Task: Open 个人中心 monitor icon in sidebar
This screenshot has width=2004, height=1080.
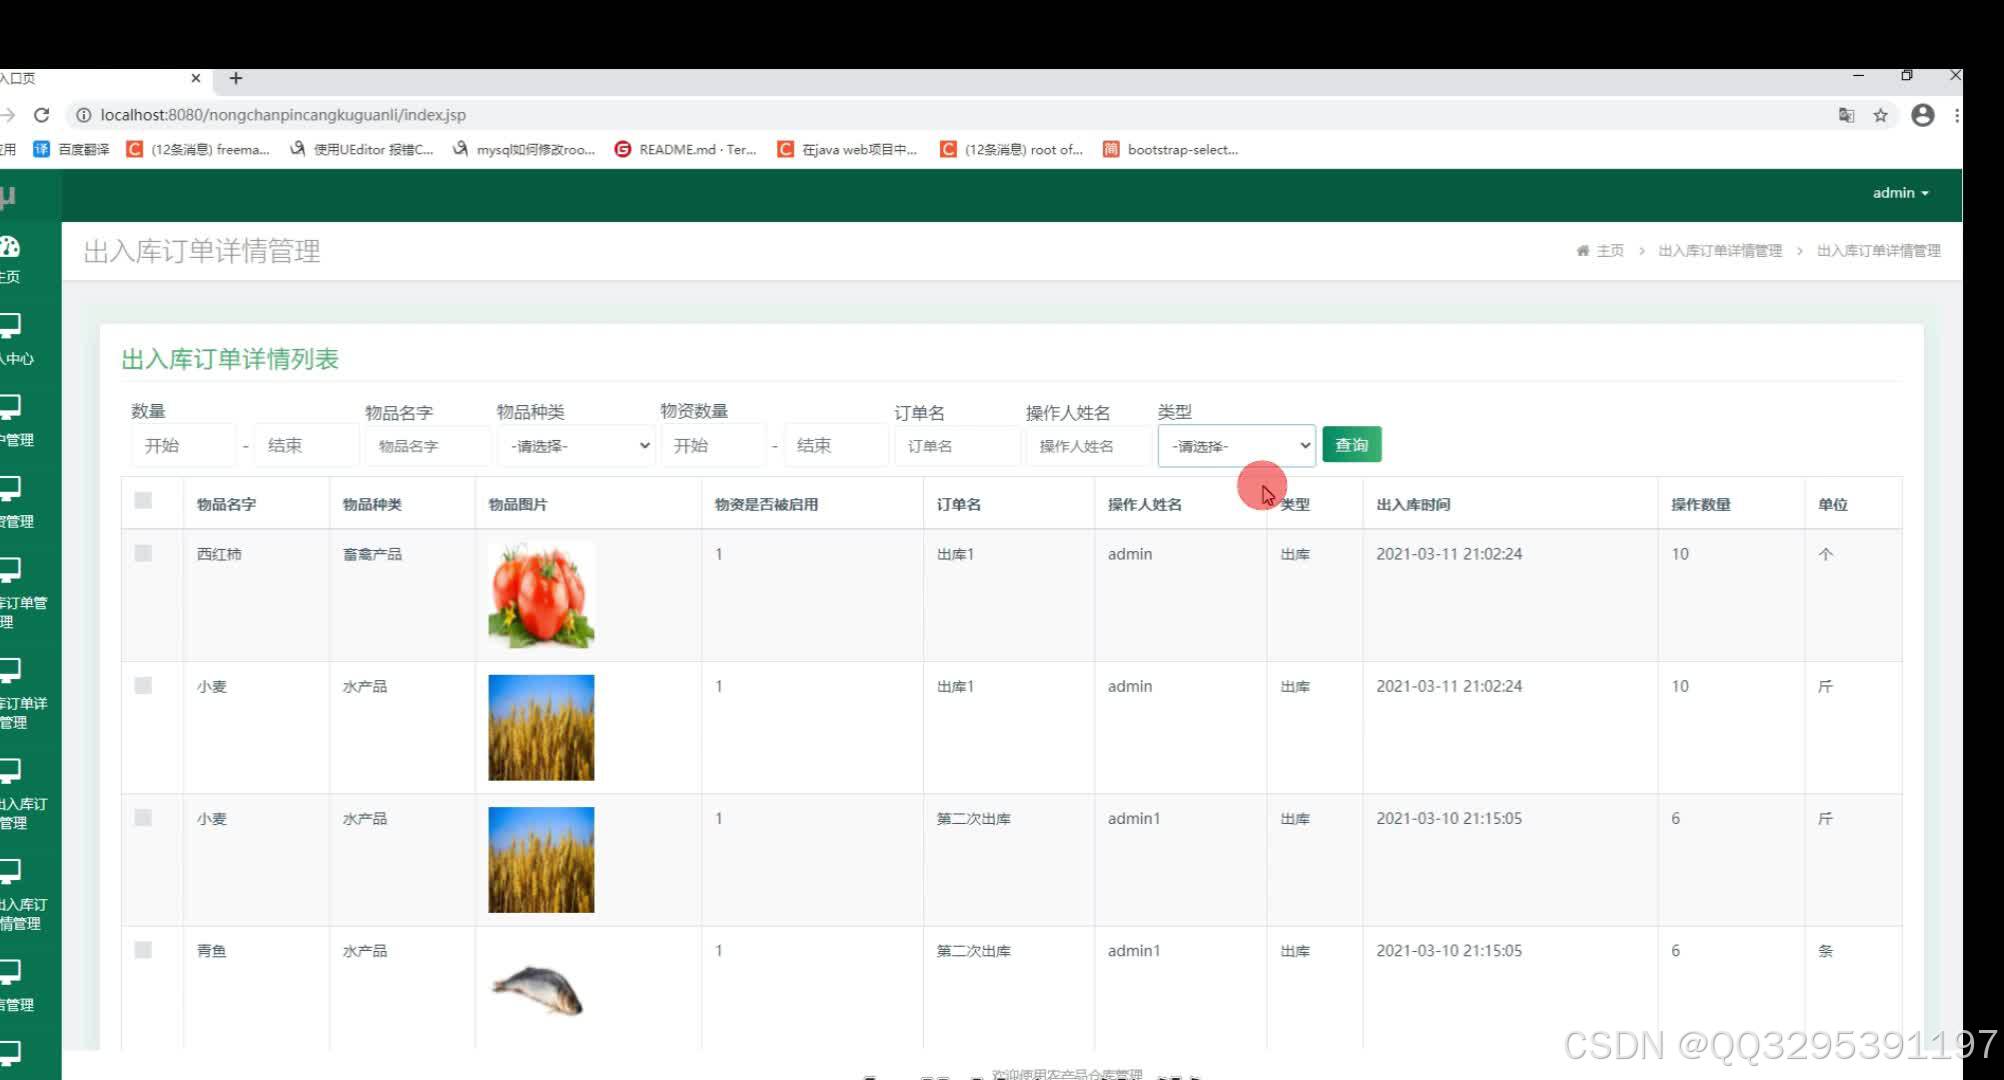Action: pyautogui.click(x=10, y=325)
